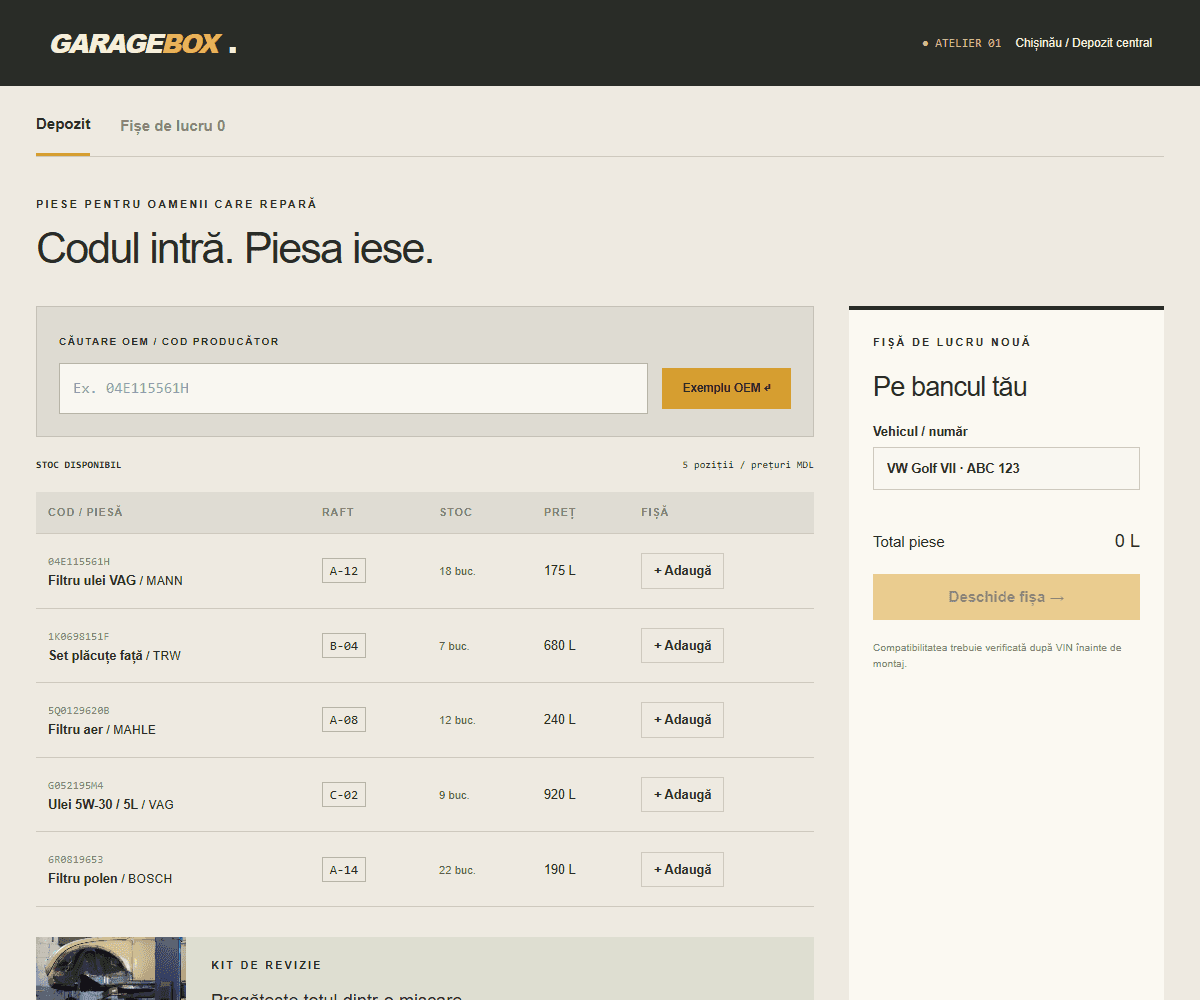Add Filtru polen BOSCH to the work sheet
This screenshot has width=1200, height=1000.
(682, 870)
